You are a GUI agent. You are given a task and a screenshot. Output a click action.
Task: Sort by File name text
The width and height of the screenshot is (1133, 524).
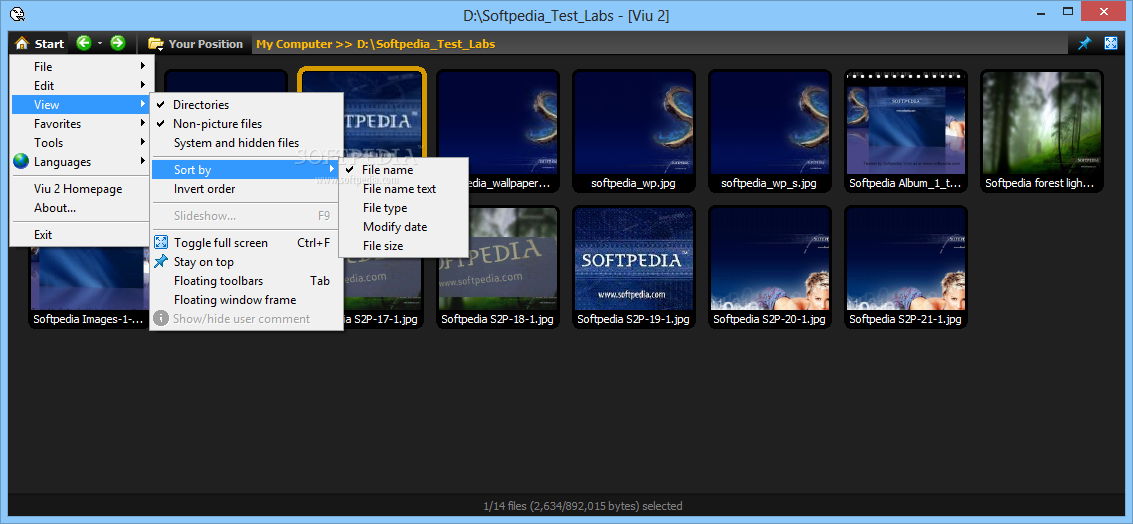[x=403, y=189]
